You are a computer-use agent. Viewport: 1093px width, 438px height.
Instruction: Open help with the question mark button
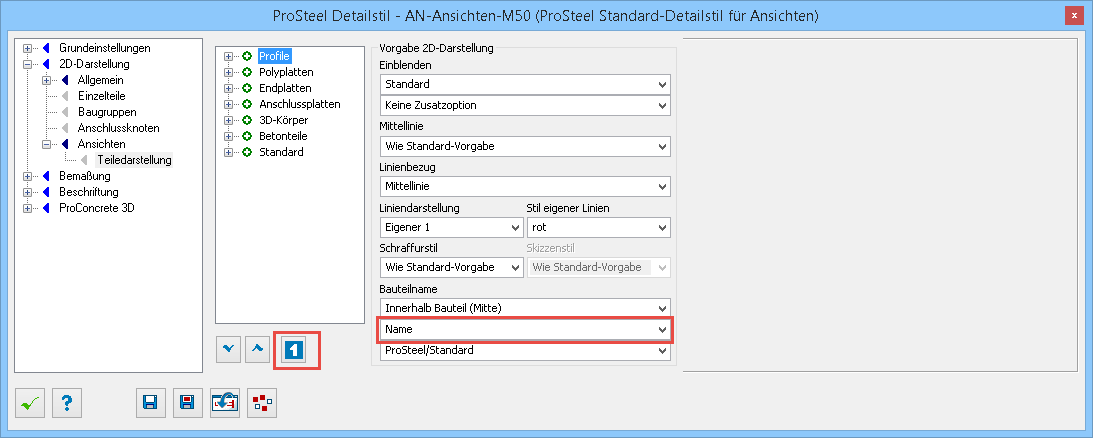(x=67, y=402)
